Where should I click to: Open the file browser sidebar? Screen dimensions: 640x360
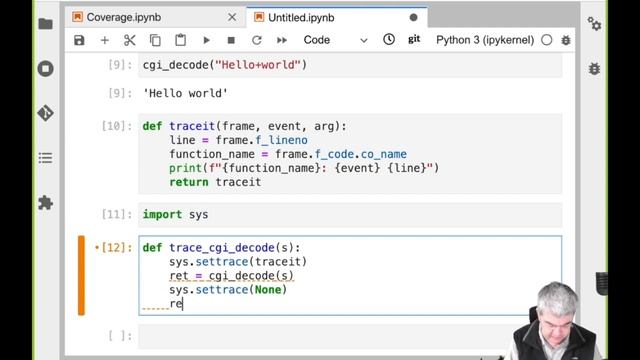pos(45,24)
